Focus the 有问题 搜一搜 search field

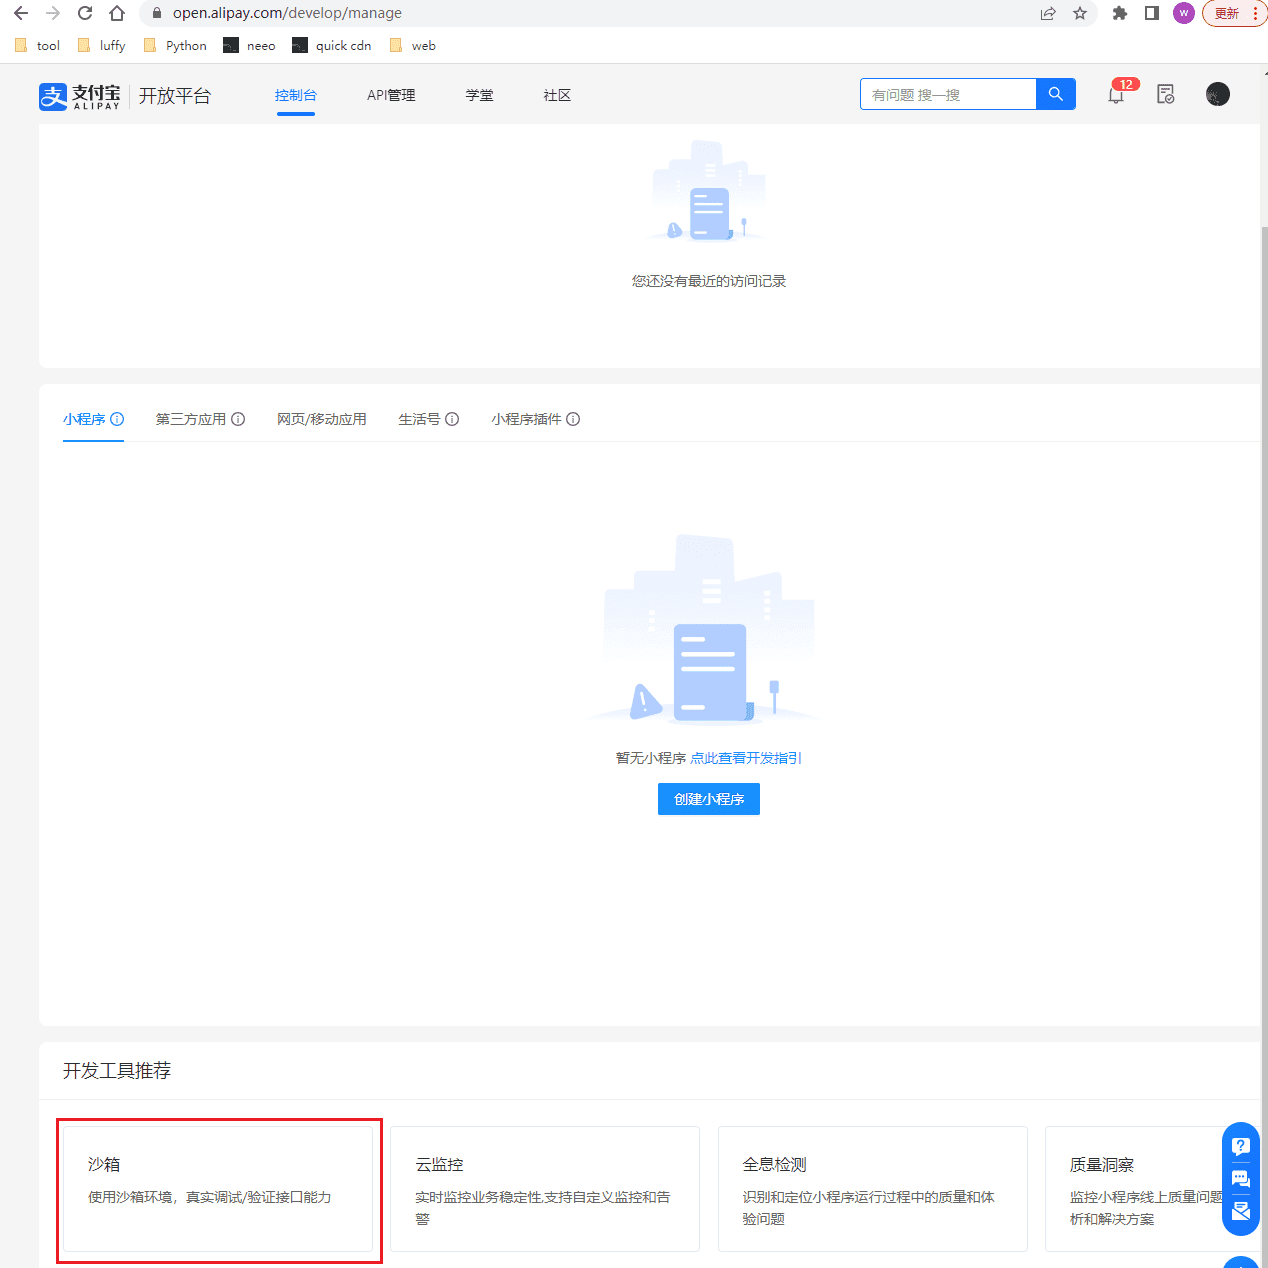[947, 94]
